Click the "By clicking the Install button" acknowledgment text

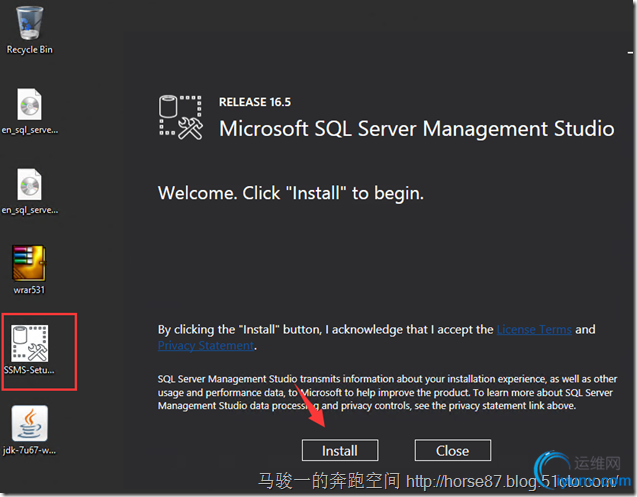(326, 329)
